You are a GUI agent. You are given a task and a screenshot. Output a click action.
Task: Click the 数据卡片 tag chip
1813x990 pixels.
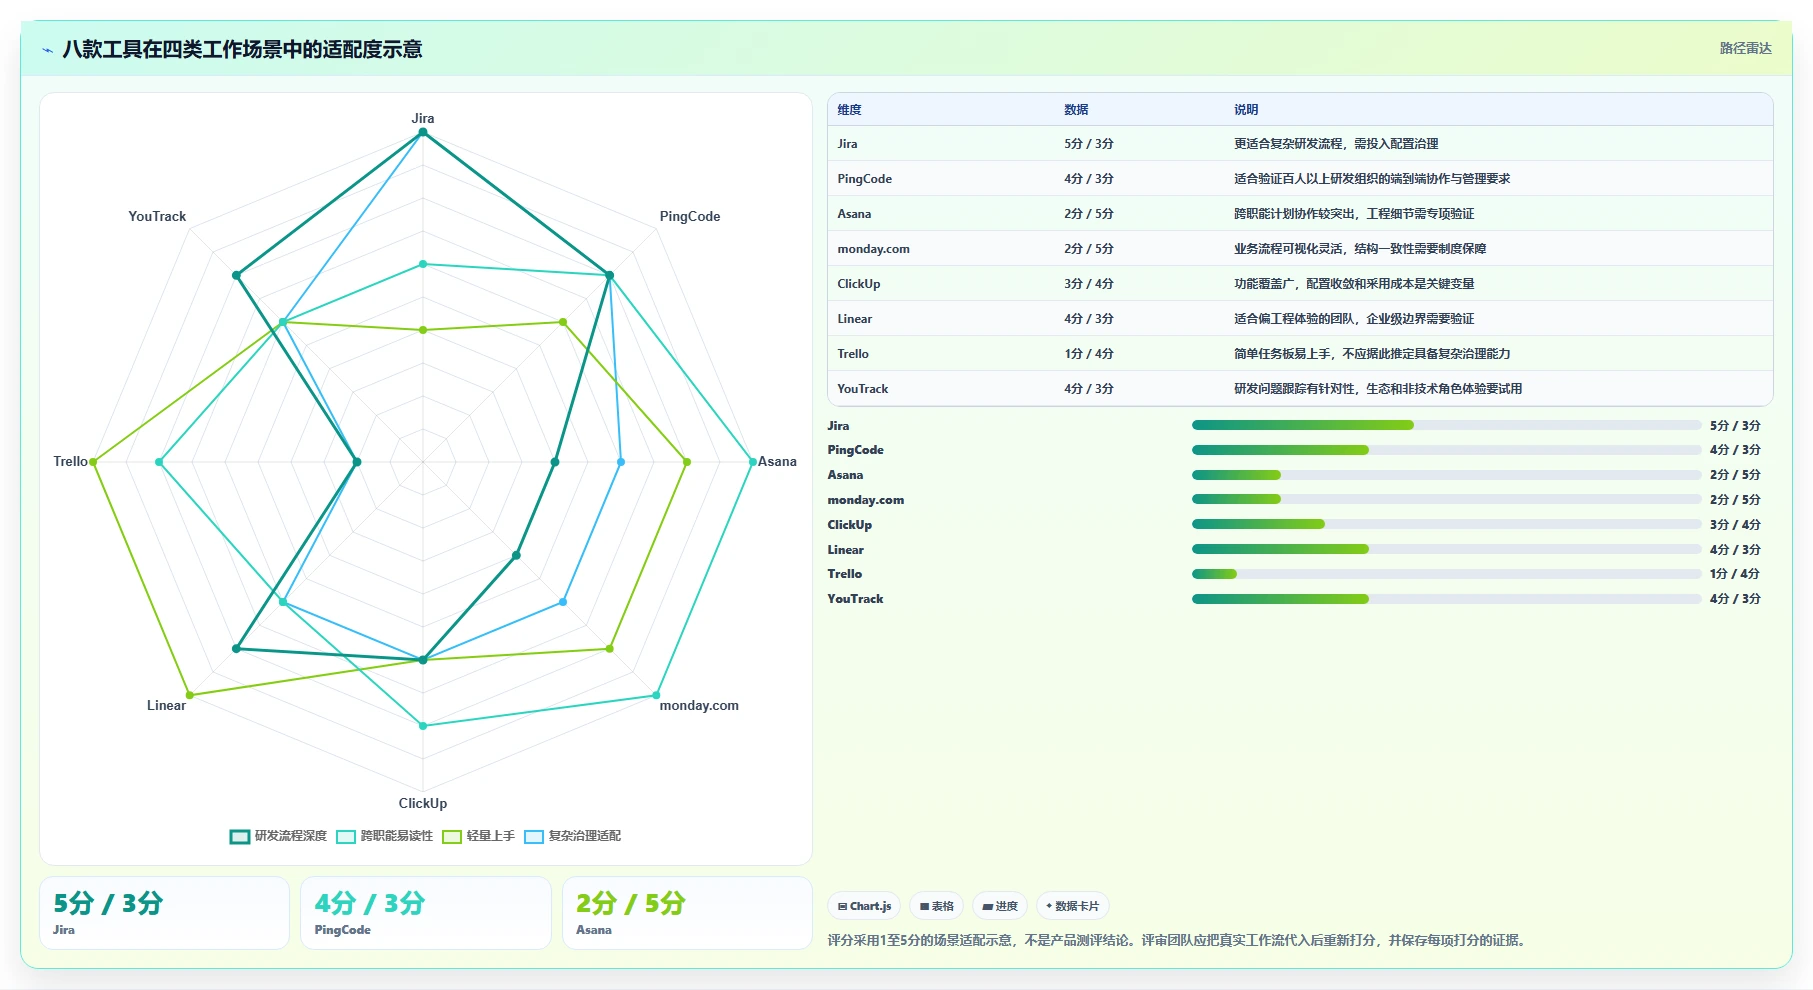tap(1072, 906)
